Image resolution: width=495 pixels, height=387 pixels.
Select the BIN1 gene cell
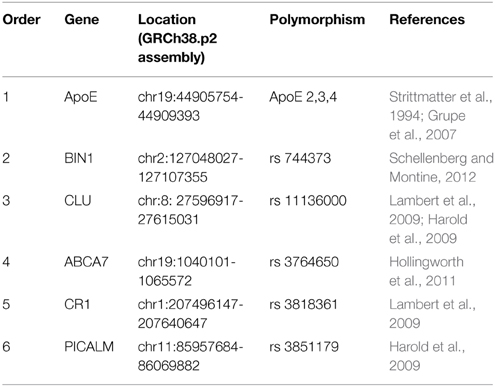[x=78, y=158]
